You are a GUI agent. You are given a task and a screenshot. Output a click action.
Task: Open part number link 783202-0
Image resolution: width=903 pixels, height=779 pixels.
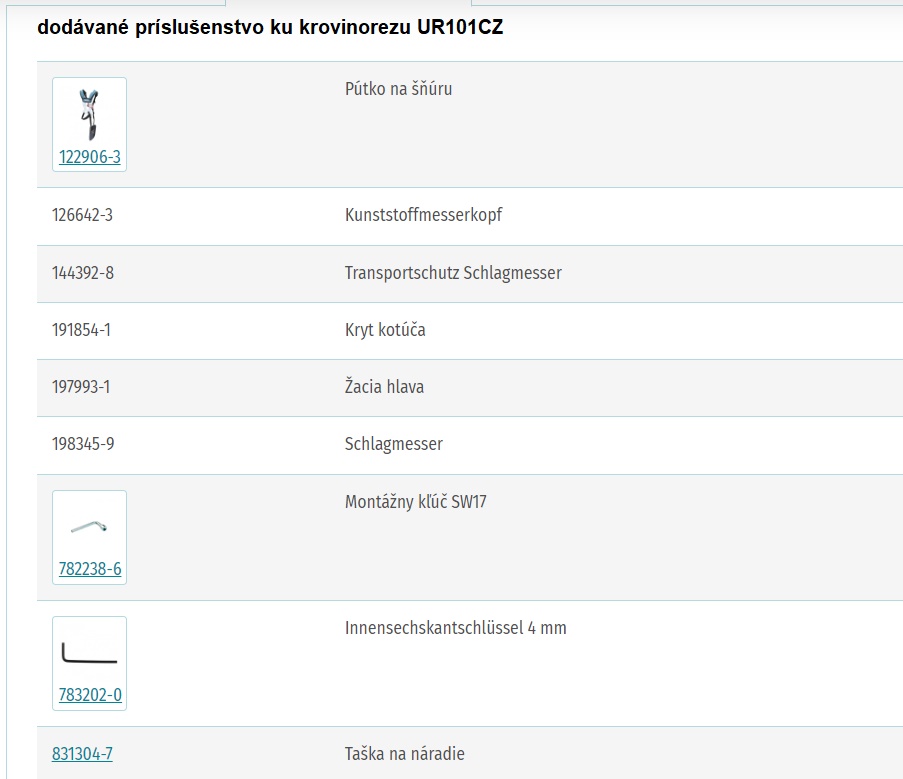point(90,695)
